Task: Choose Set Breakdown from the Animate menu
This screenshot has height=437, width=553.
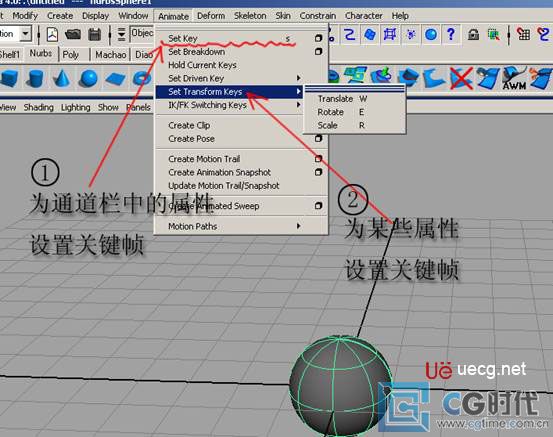Action: pyautogui.click(x=241, y=51)
